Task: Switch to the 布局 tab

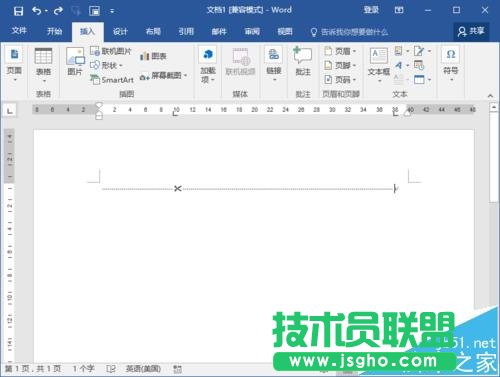Action: [x=153, y=32]
